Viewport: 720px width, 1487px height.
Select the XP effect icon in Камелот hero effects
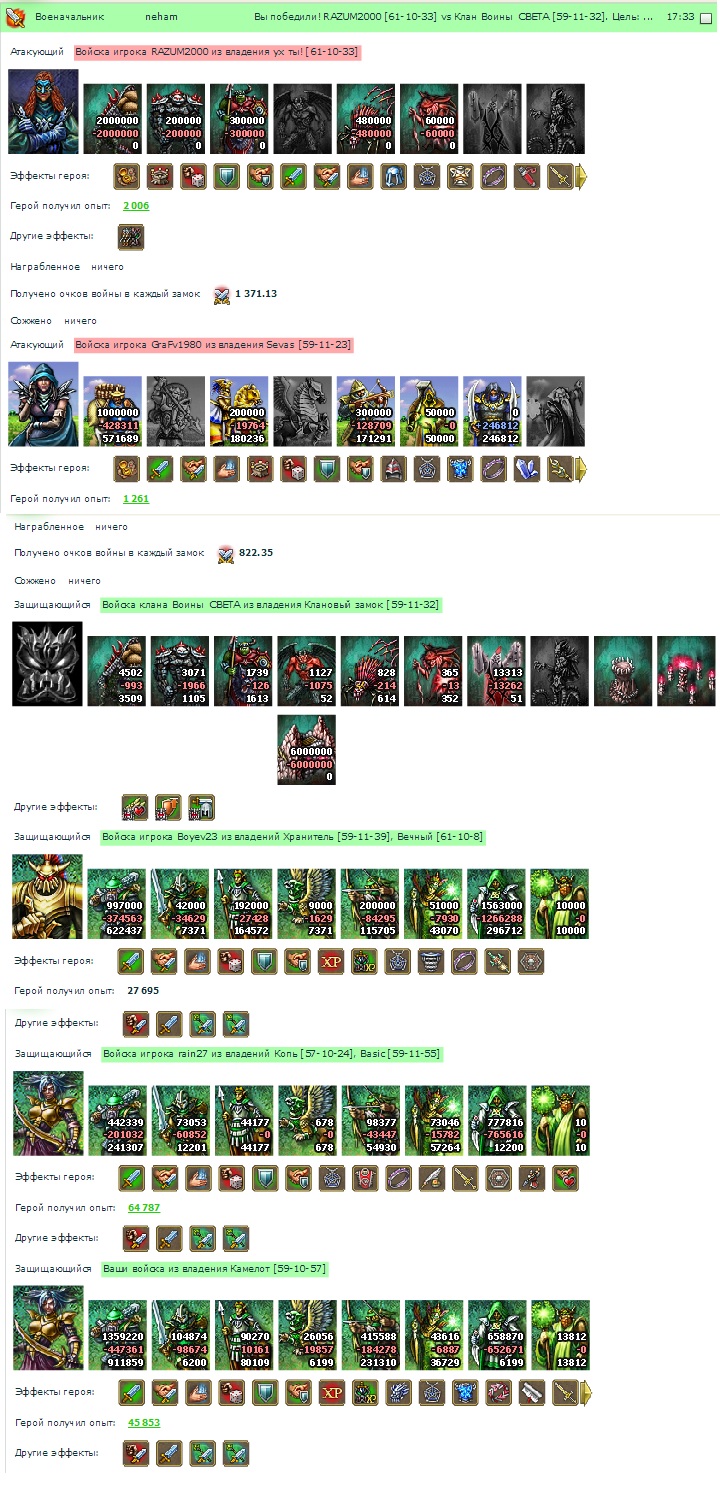pyautogui.click(x=331, y=1392)
